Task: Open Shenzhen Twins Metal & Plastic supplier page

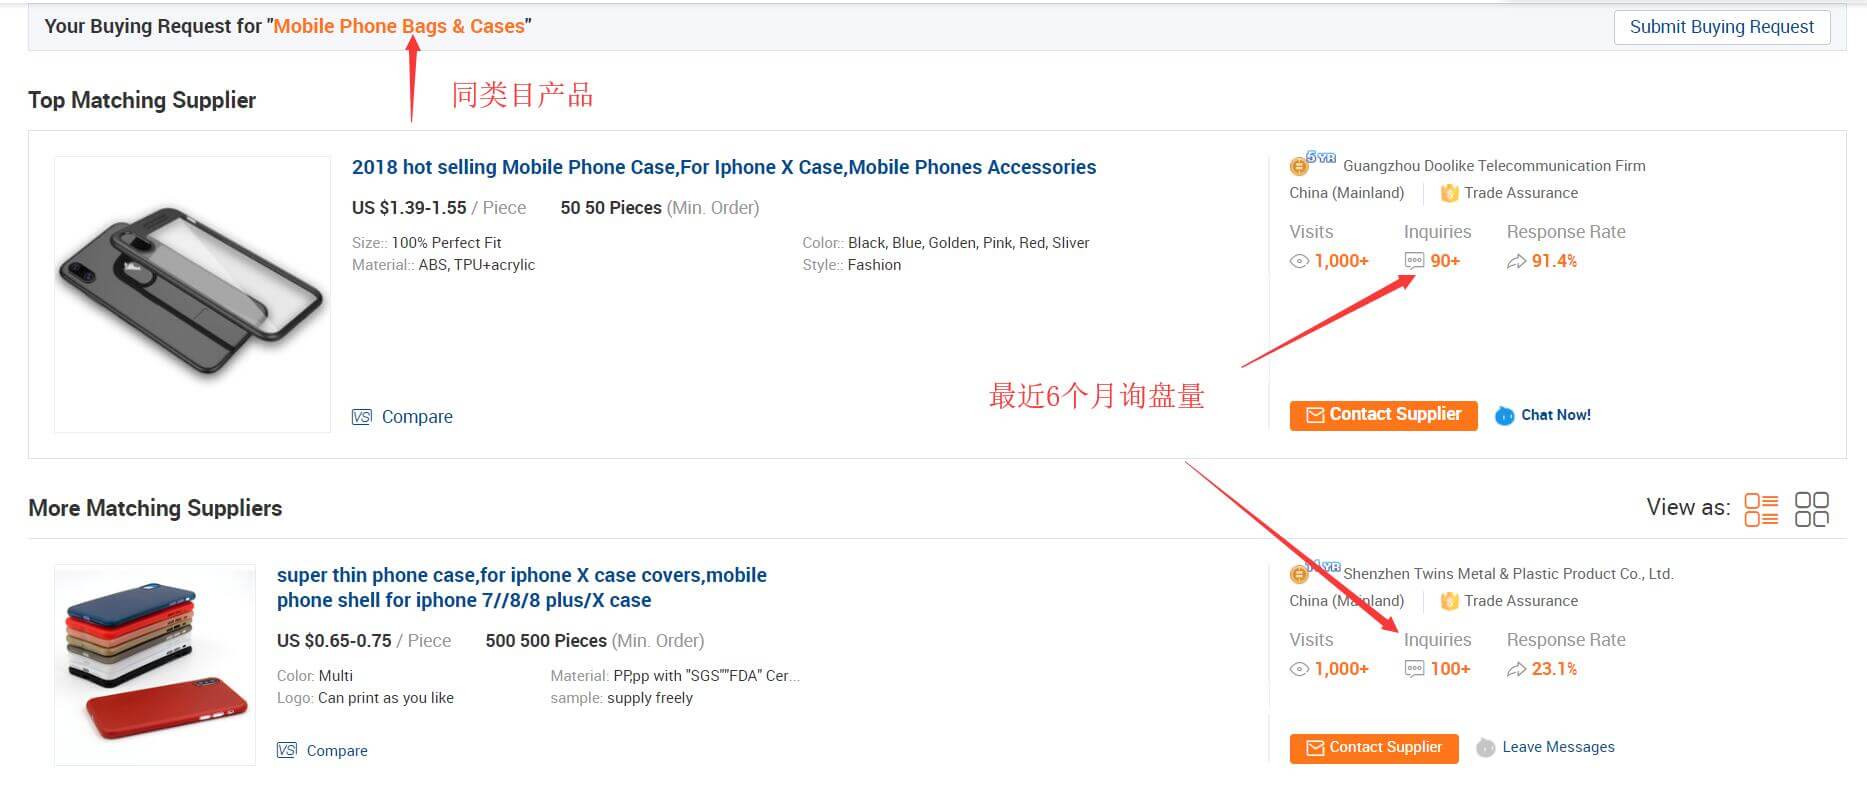Action: 1507,574
